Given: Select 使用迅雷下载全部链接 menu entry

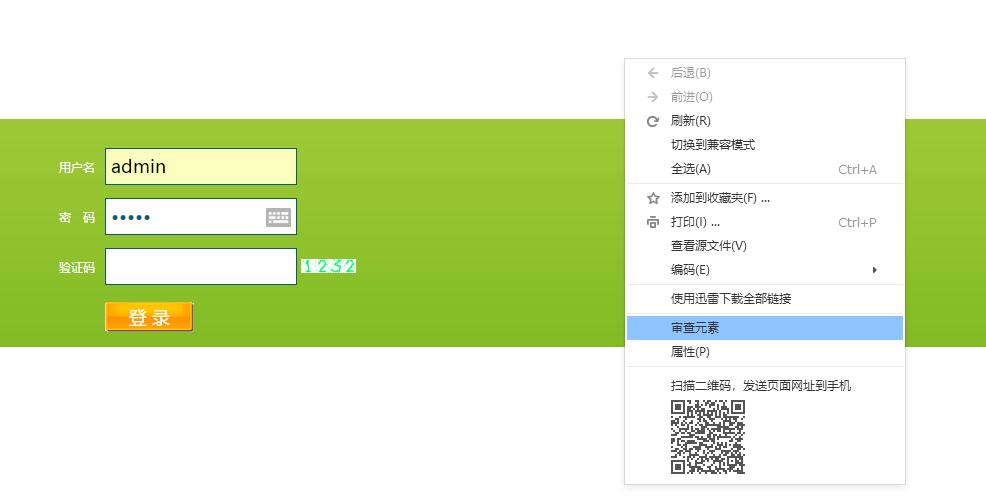Looking at the screenshot, I should [x=730, y=299].
